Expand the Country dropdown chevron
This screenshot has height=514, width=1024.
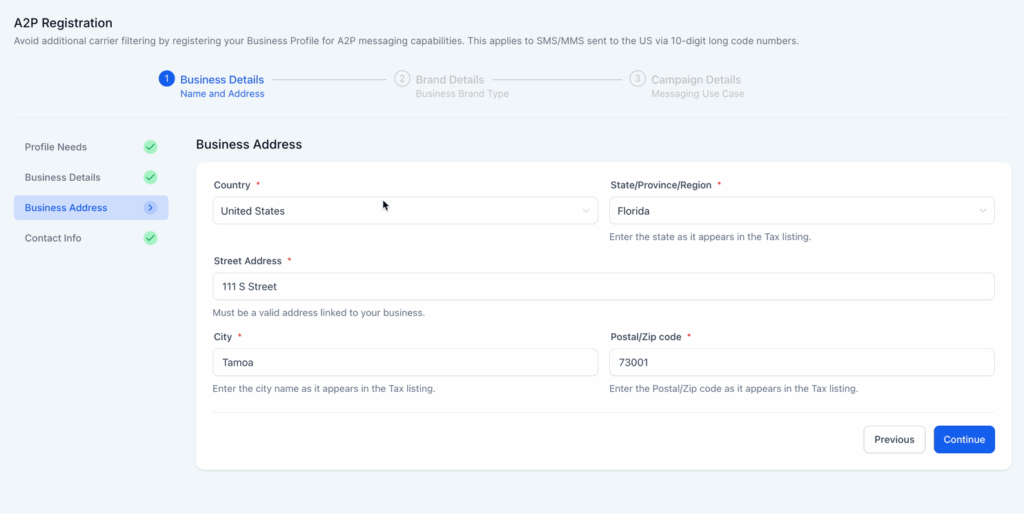(586, 211)
